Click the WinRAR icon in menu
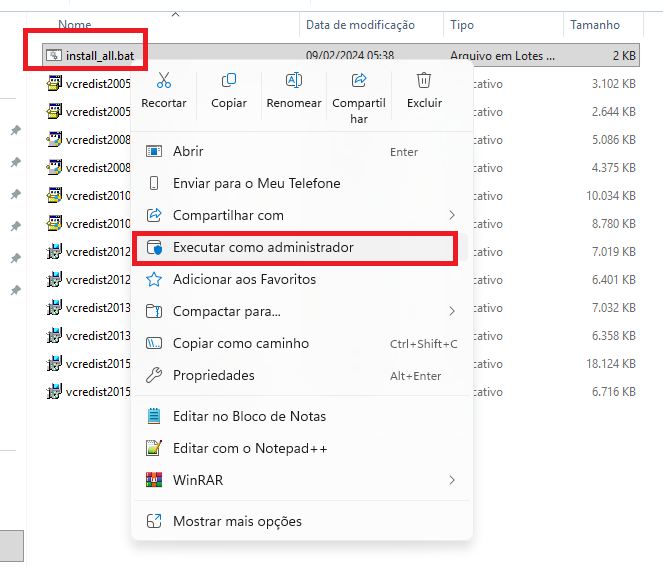The width and height of the screenshot is (663, 567). [154, 480]
